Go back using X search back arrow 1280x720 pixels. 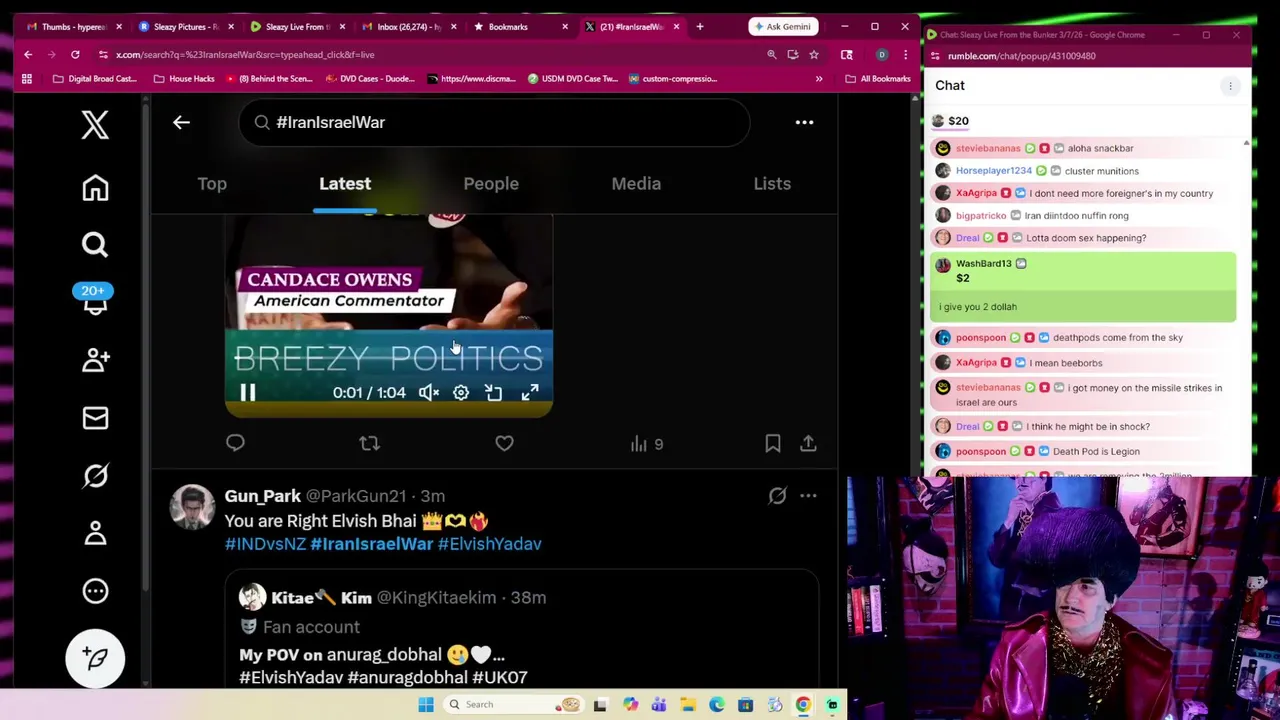pyautogui.click(x=181, y=122)
